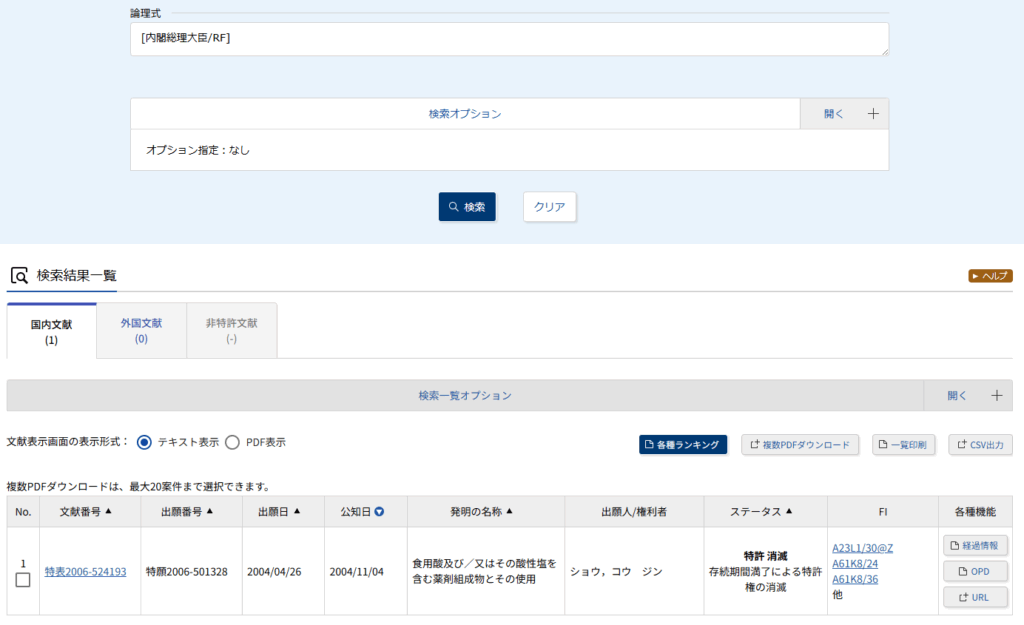Select the 国内文献 tab
1024x625 pixels.
click(51, 331)
